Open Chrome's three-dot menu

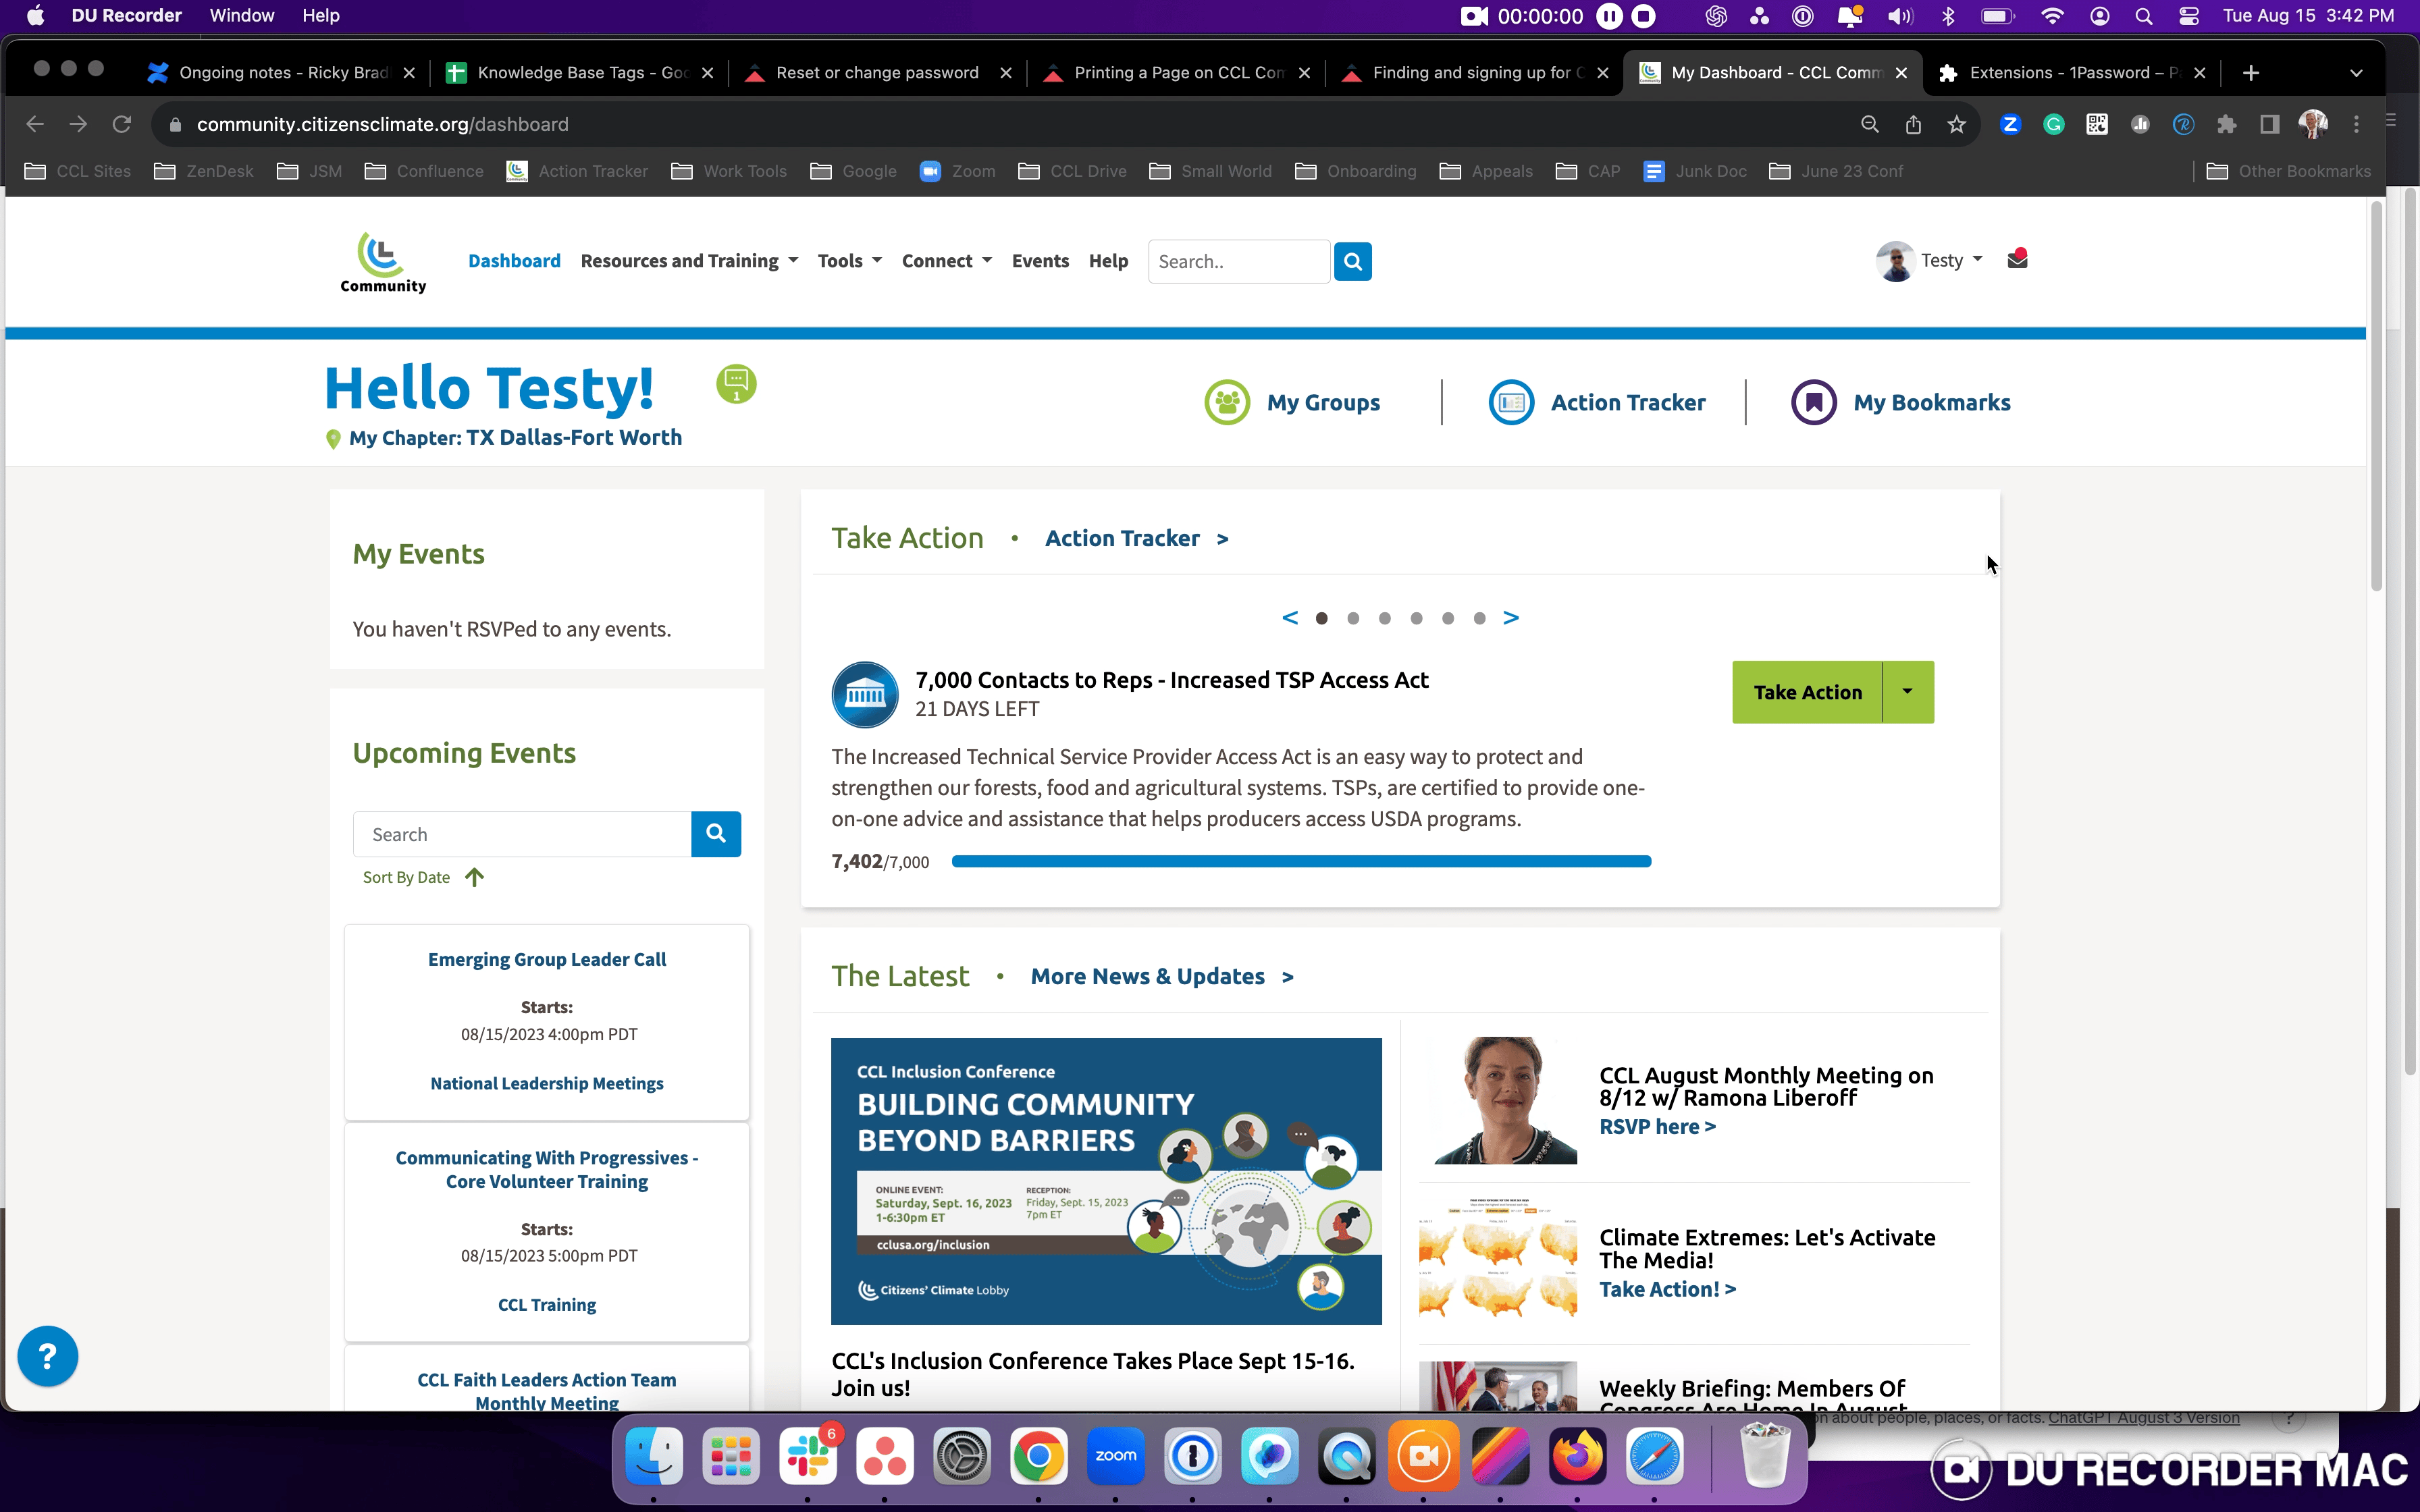[x=2357, y=124]
